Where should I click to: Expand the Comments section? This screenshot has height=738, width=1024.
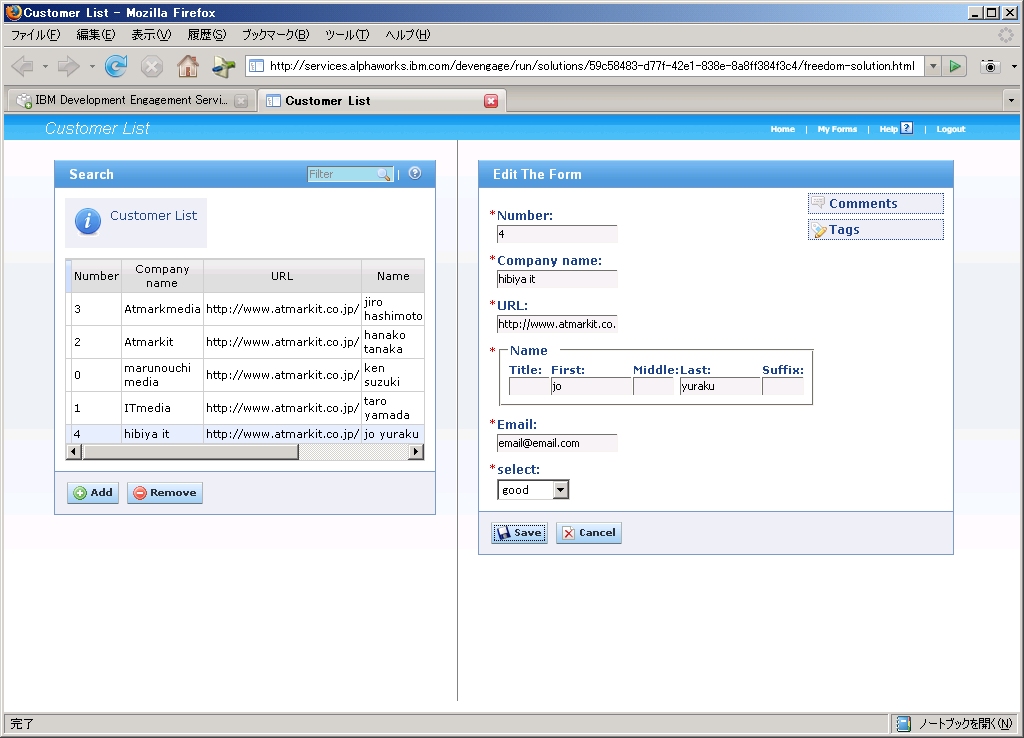876,203
